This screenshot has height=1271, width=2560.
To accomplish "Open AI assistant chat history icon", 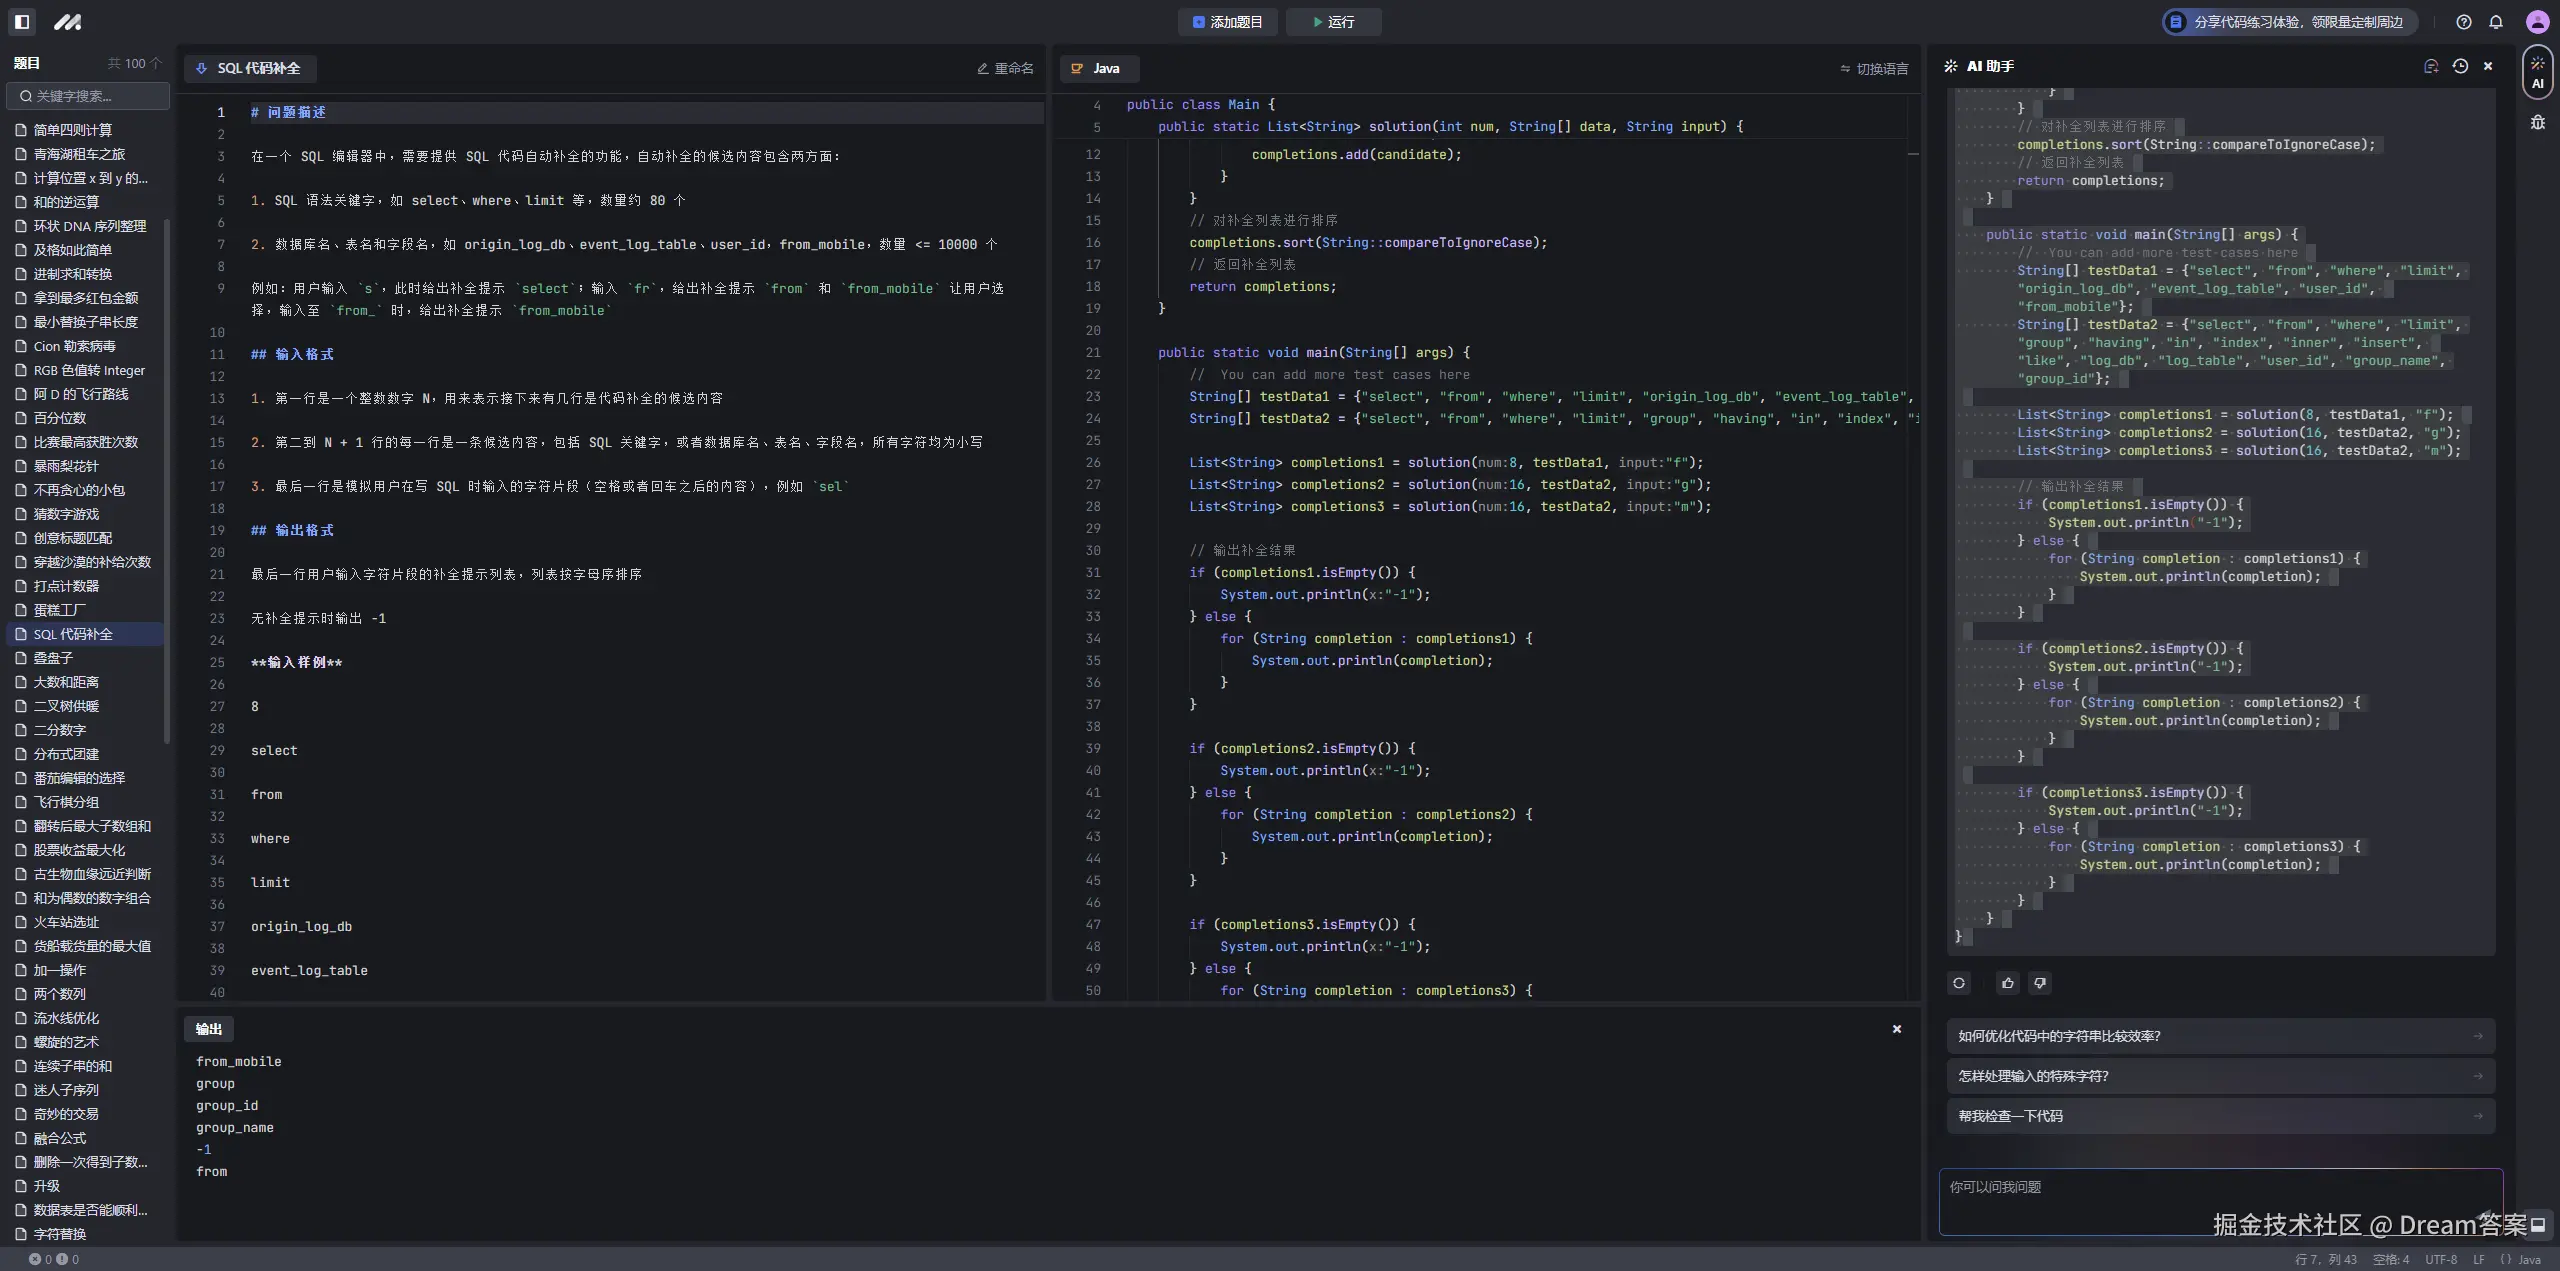I will [x=2460, y=66].
